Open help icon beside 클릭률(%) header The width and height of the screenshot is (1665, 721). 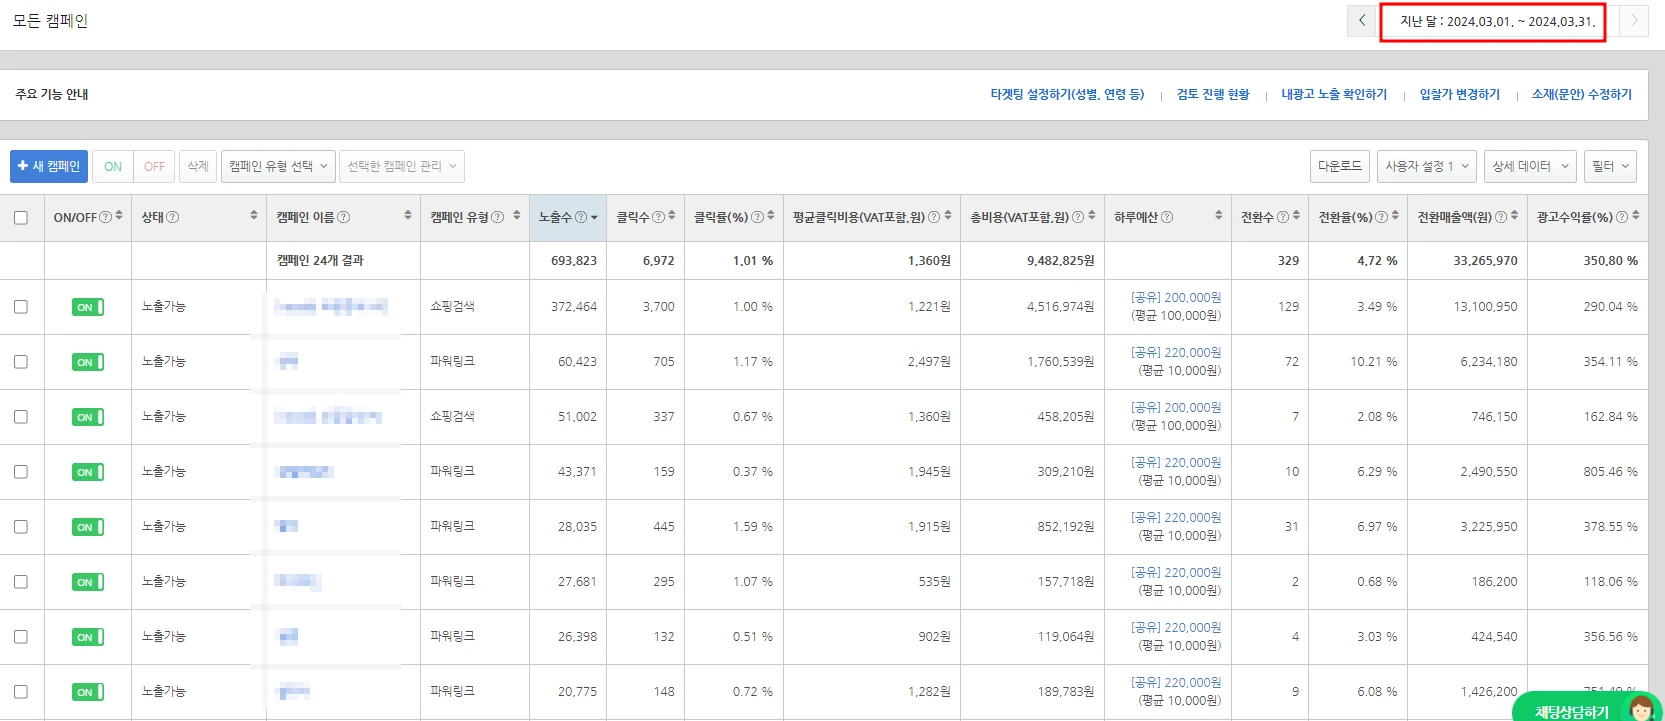click(x=757, y=217)
